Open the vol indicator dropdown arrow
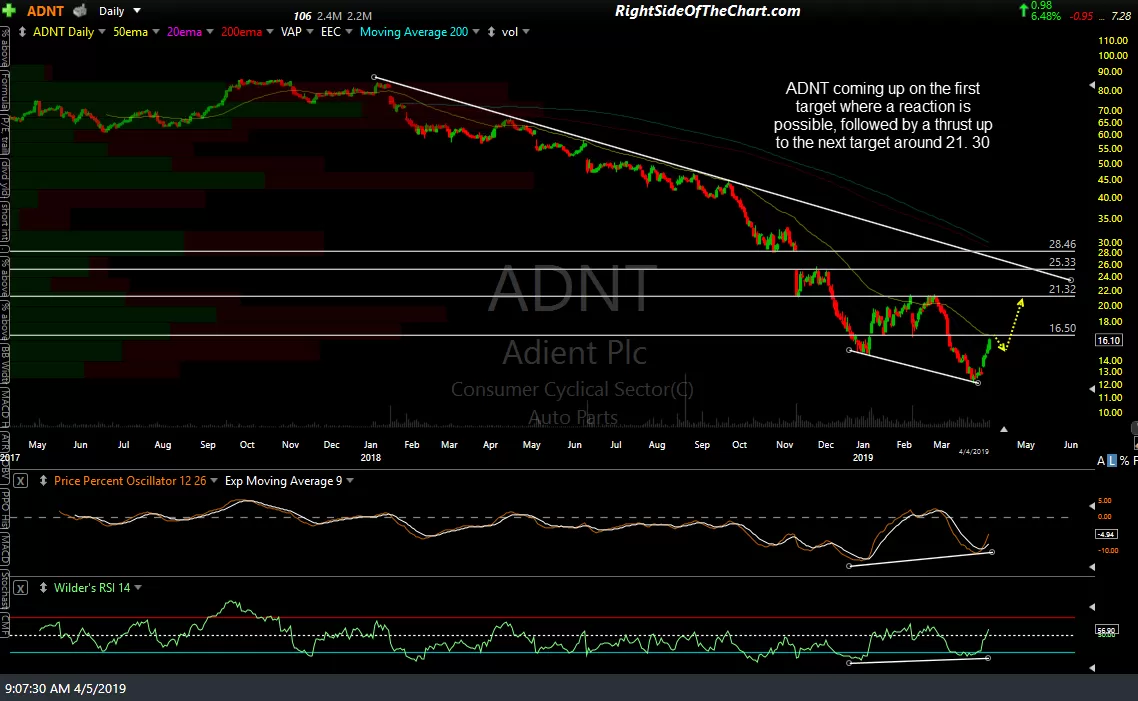1138x701 pixels. tap(525, 32)
